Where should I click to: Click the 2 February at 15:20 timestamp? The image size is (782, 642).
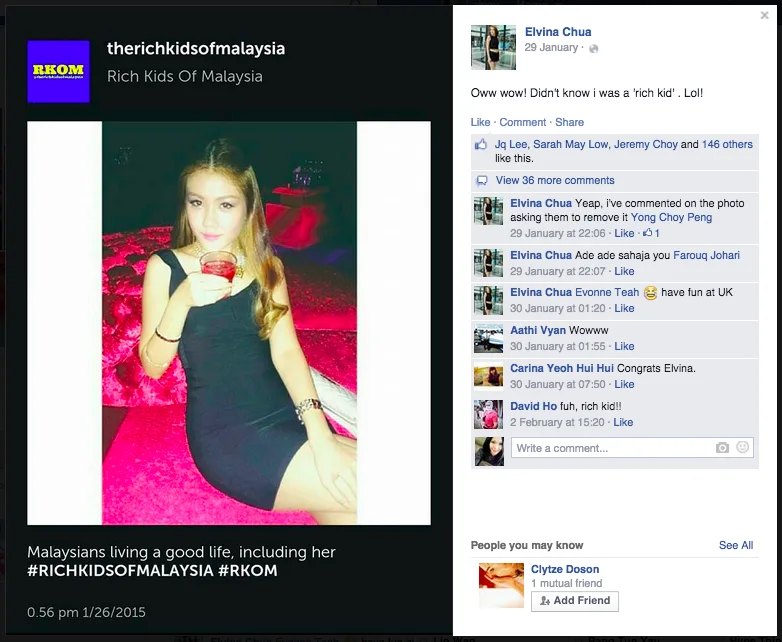pyautogui.click(x=557, y=422)
